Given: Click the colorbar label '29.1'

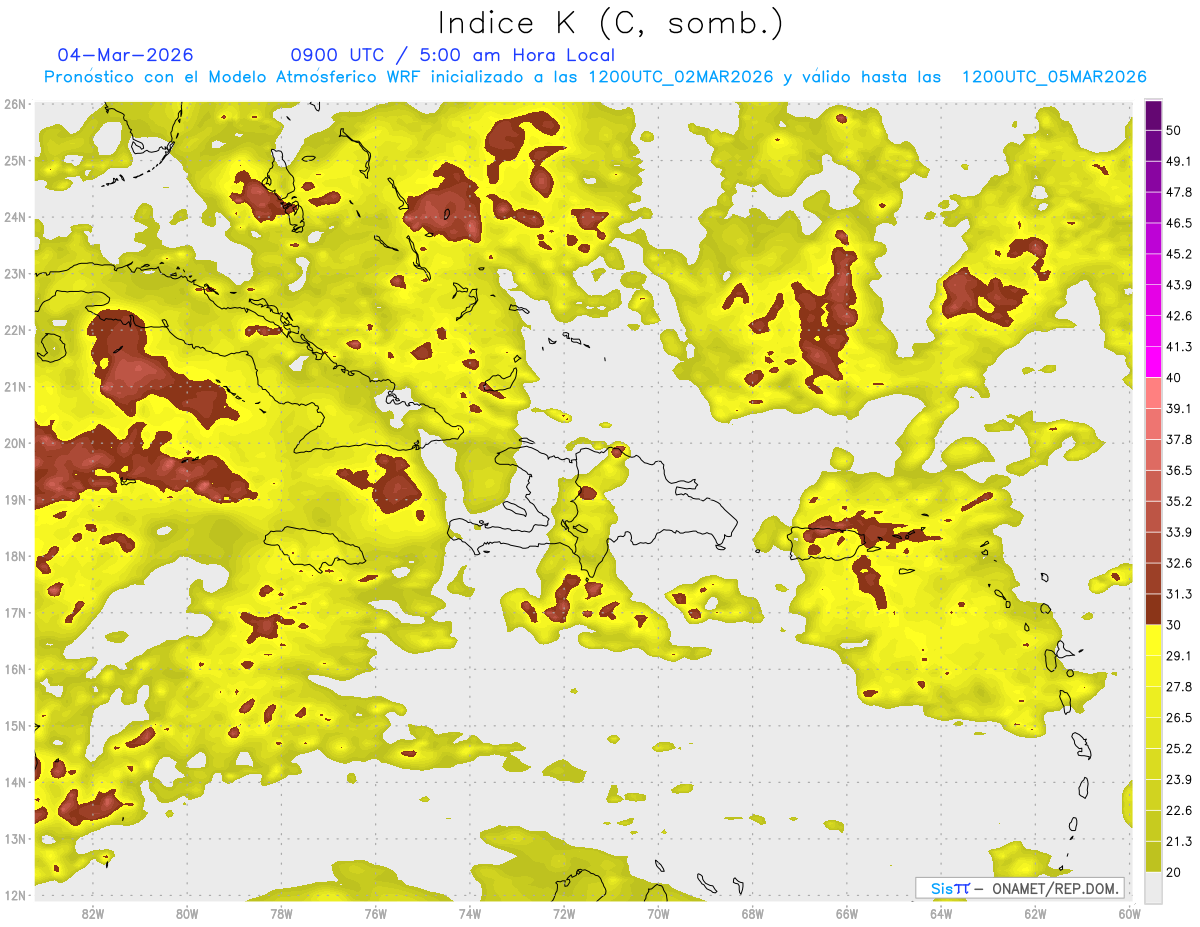Looking at the screenshot, I should tap(1178, 656).
